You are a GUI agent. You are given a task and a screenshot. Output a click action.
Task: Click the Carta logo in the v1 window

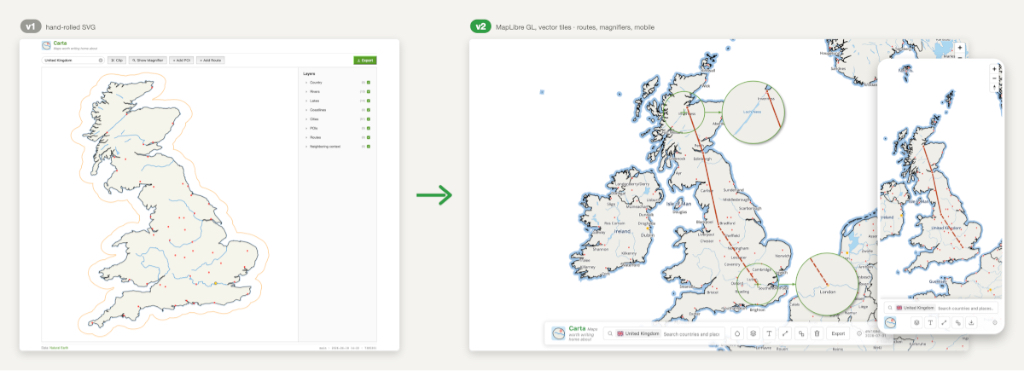tap(46, 46)
